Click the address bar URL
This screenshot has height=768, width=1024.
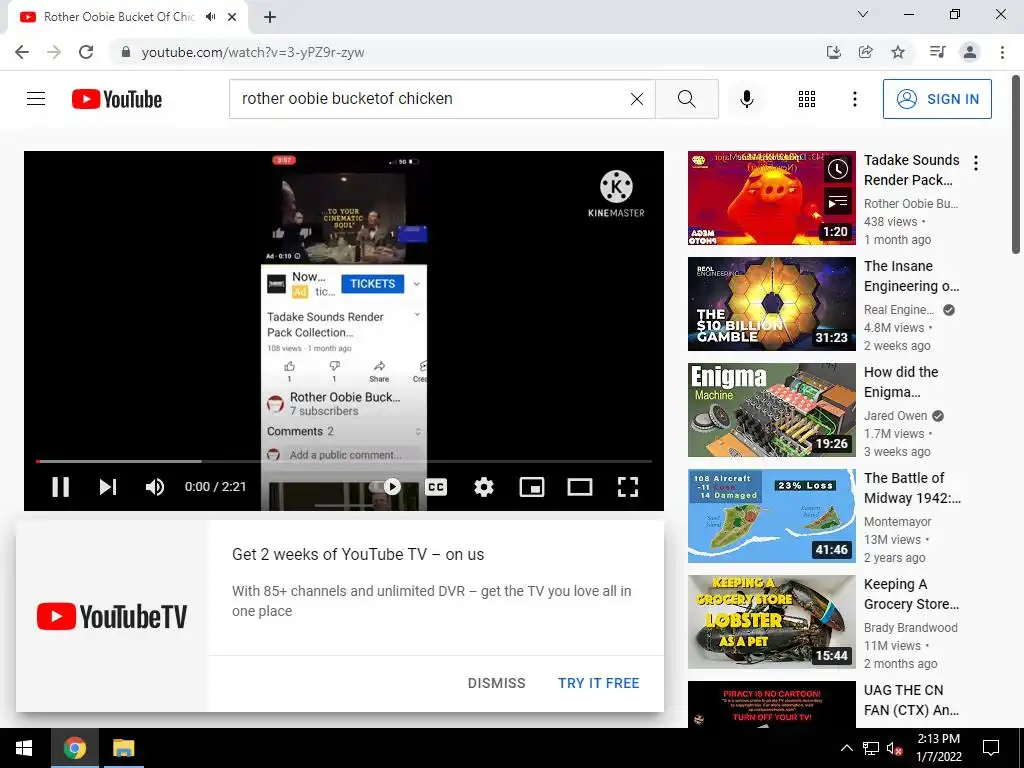(x=253, y=52)
